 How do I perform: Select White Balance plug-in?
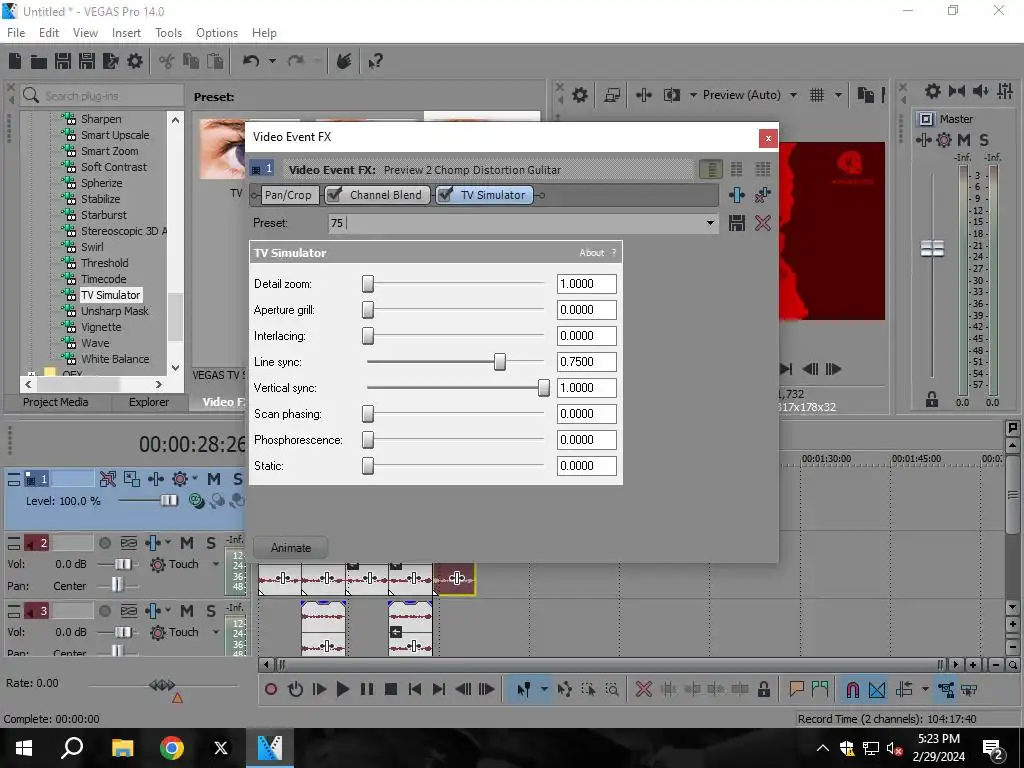[x=115, y=359]
